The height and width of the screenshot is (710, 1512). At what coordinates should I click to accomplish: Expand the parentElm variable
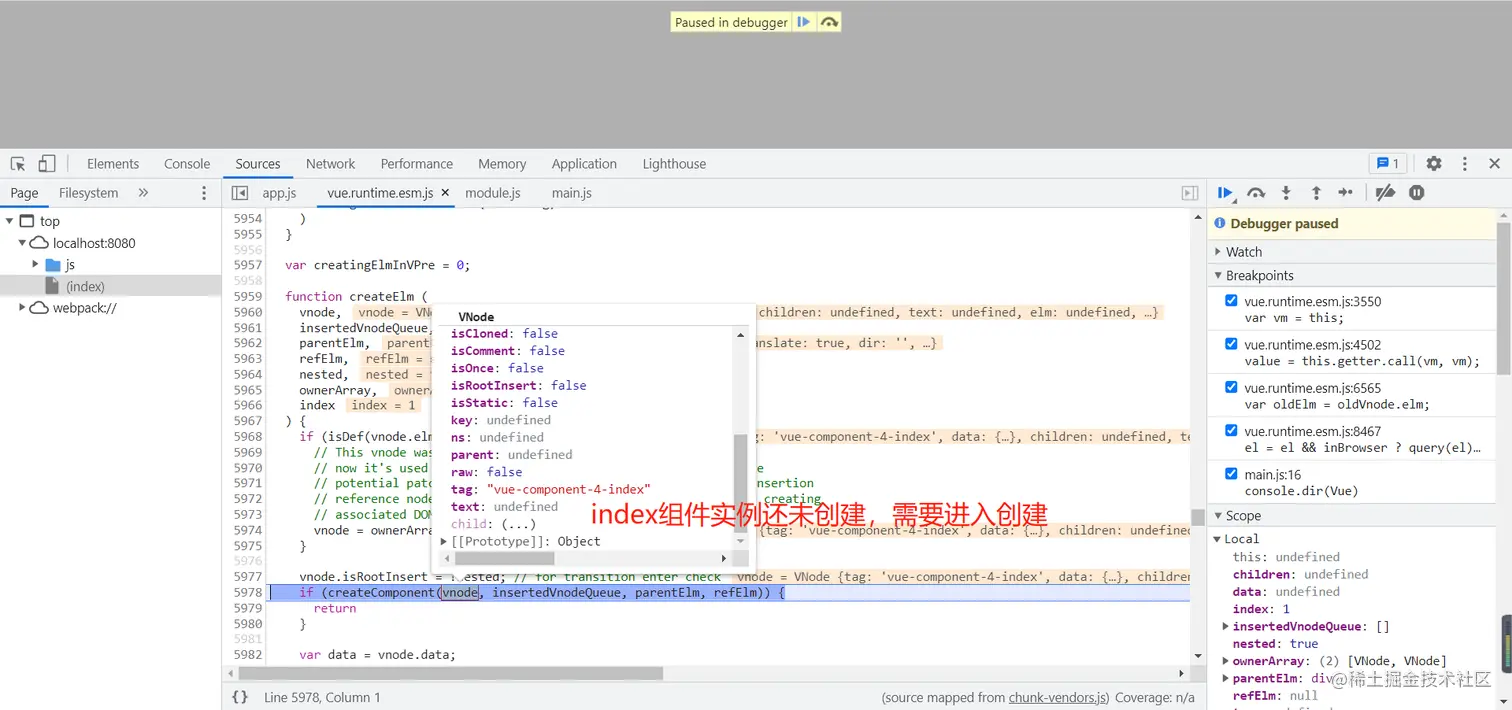[x=1227, y=678]
